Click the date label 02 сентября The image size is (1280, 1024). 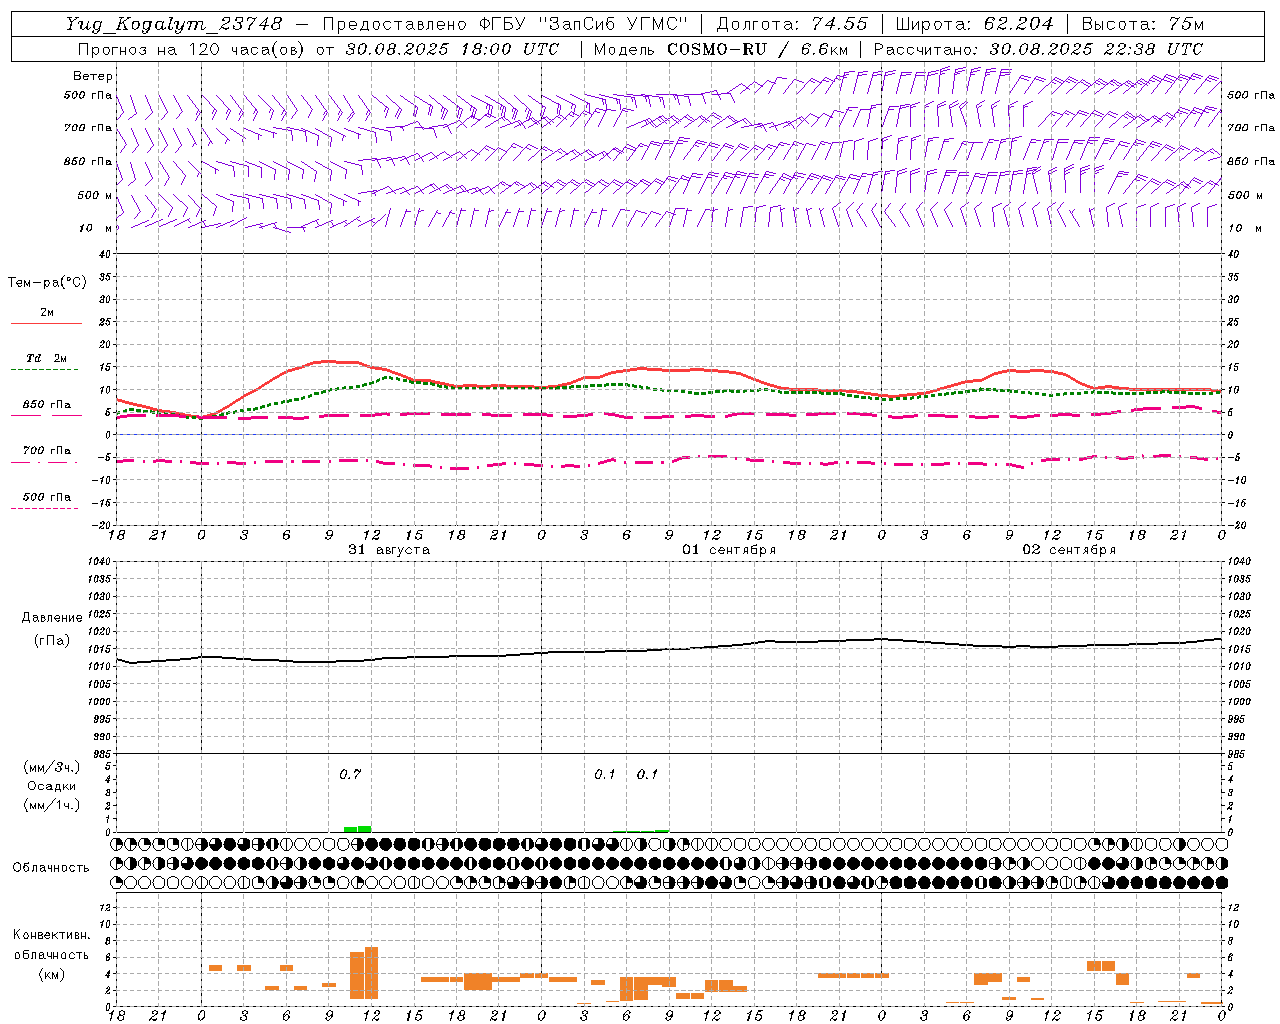pos(1069,549)
